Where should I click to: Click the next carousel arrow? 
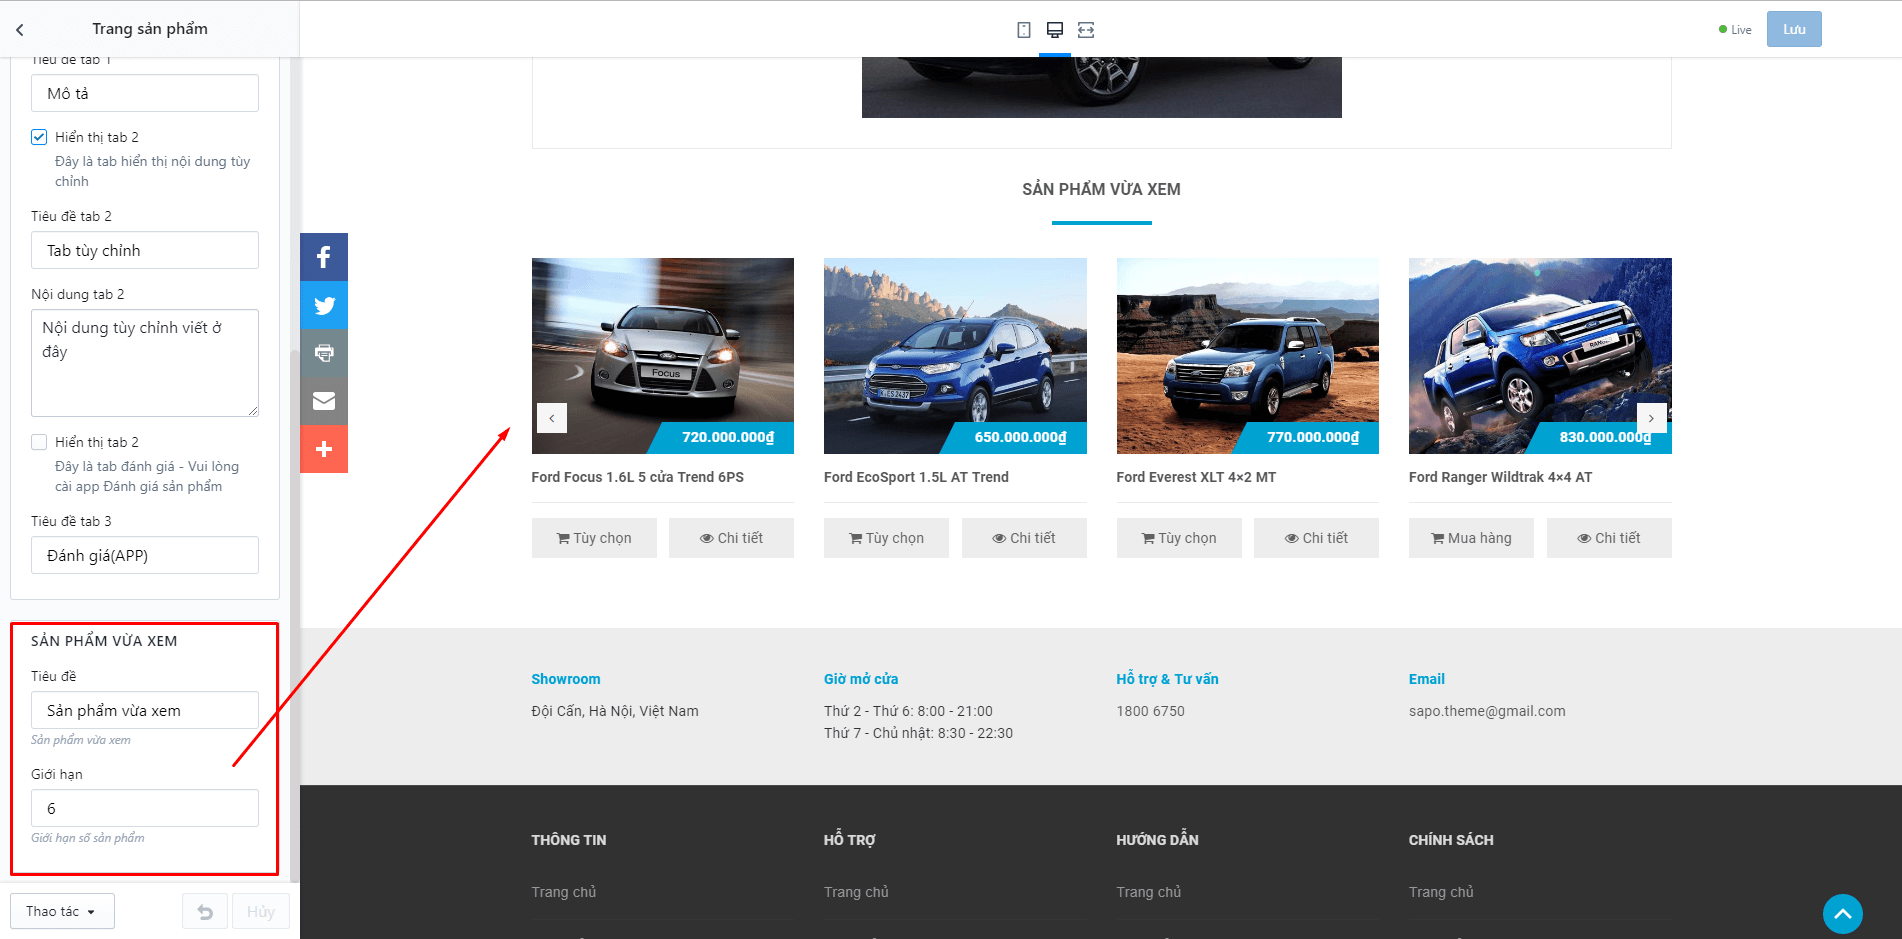click(1651, 418)
